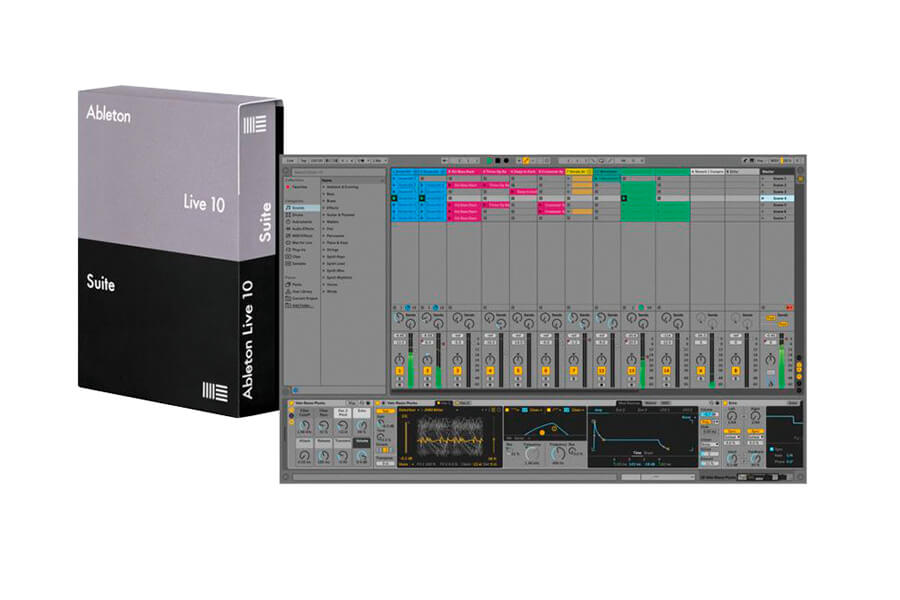Open the Osc 2 tab in Wavetable

coord(463,403)
